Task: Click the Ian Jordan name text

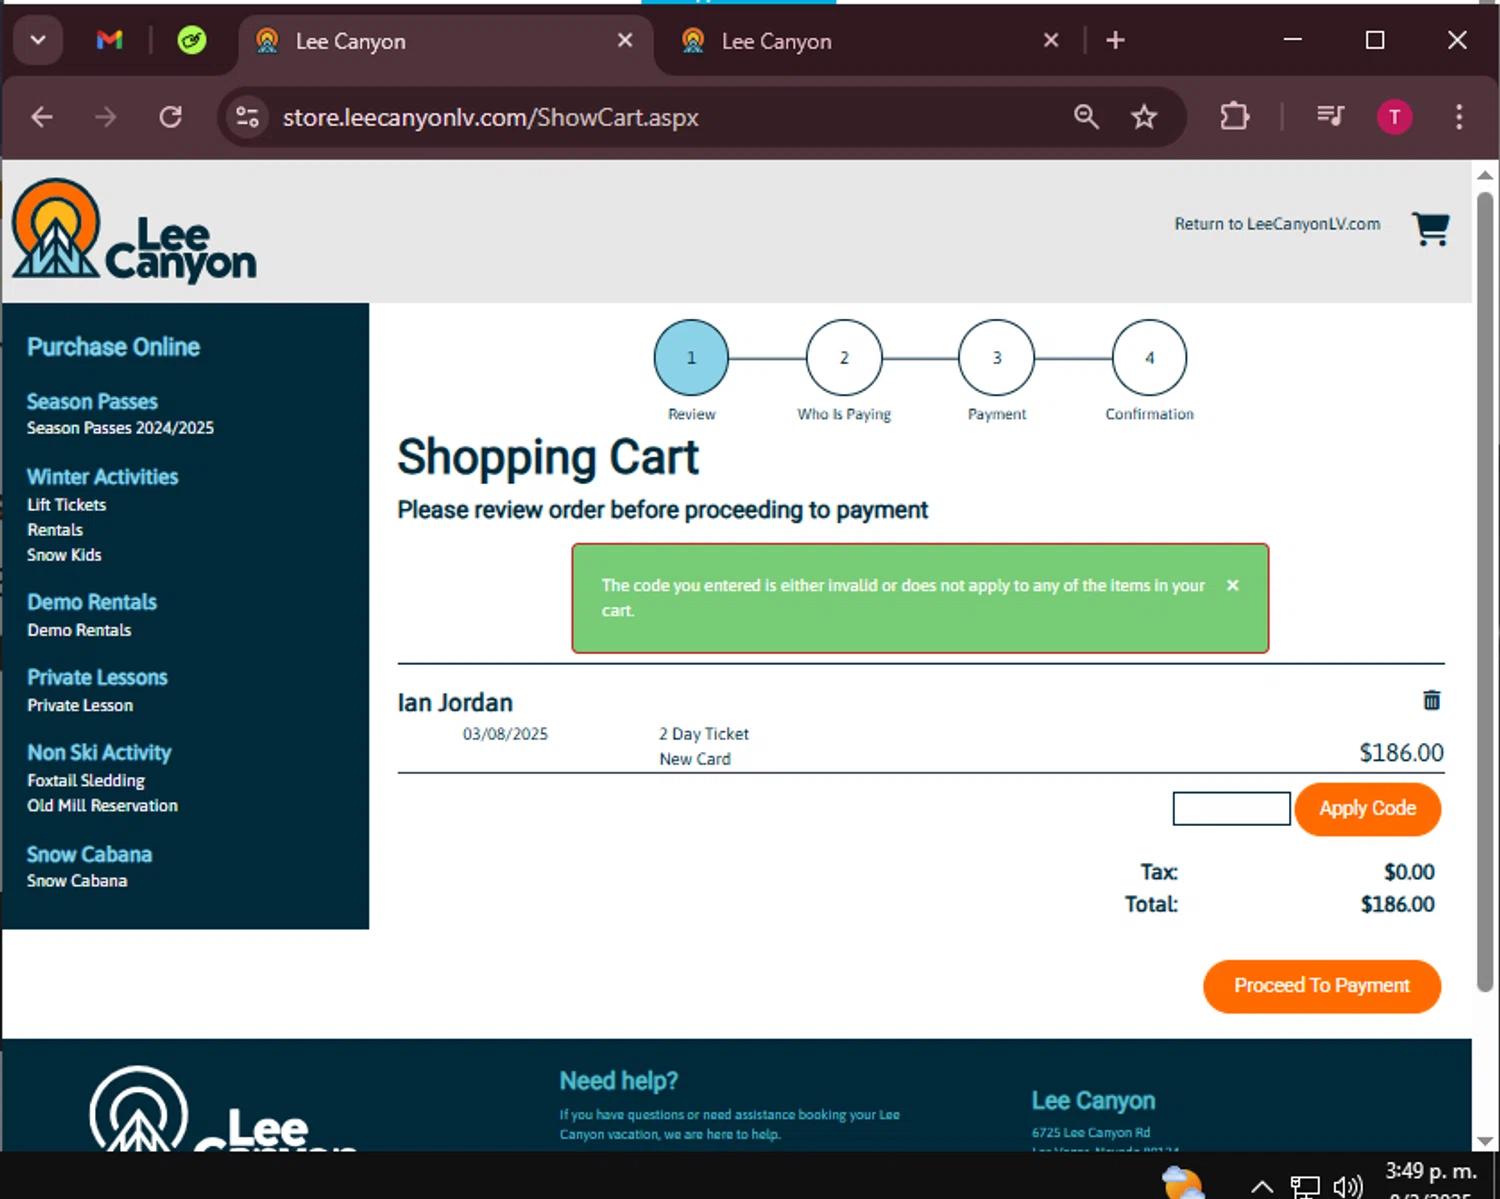Action: point(455,703)
